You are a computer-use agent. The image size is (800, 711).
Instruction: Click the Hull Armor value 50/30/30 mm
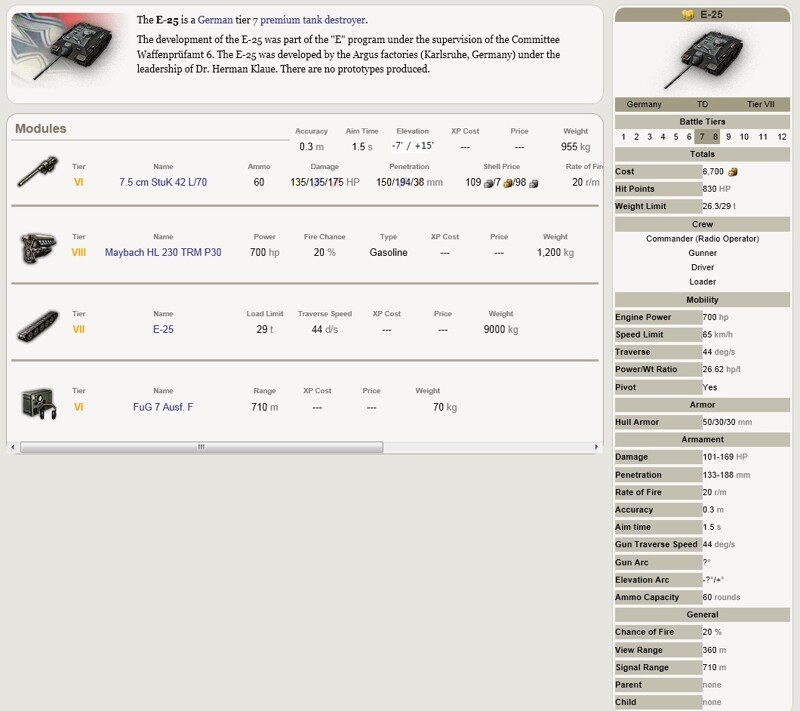coord(727,422)
